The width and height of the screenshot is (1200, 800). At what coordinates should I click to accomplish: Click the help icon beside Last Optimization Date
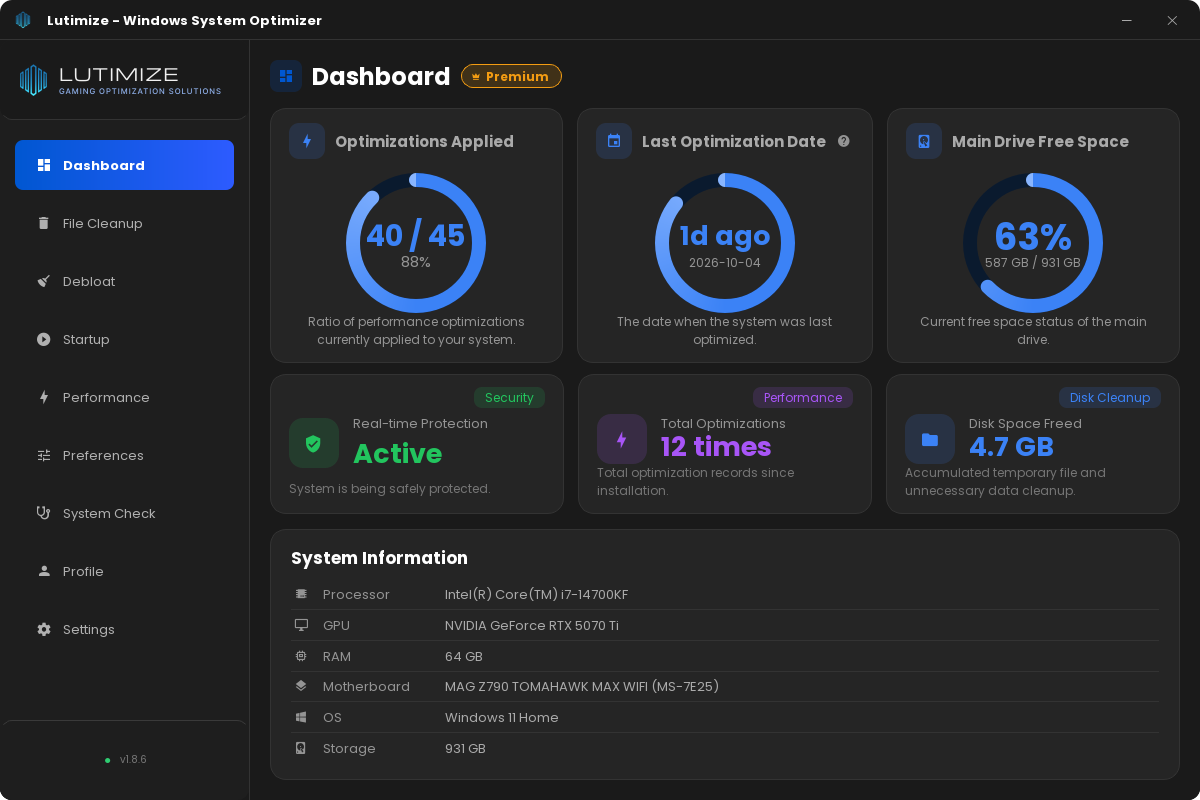(844, 141)
